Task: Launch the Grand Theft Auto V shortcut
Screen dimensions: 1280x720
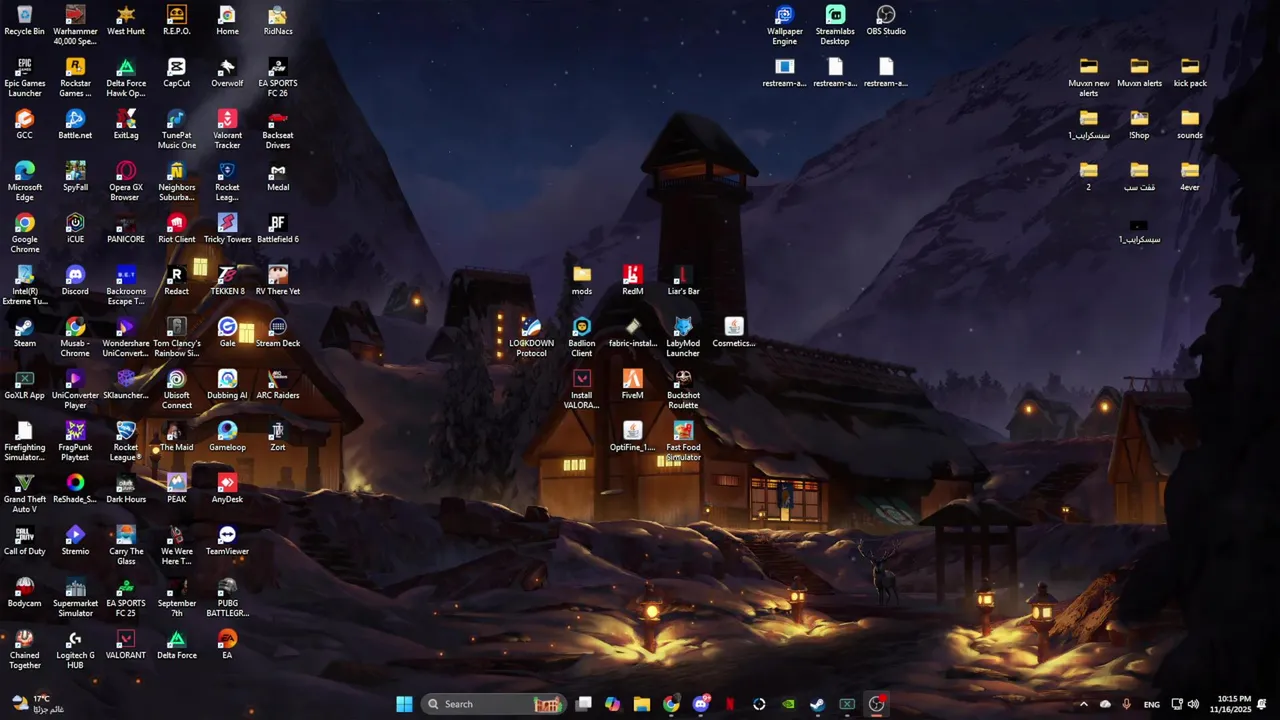Action: [x=25, y=494]
